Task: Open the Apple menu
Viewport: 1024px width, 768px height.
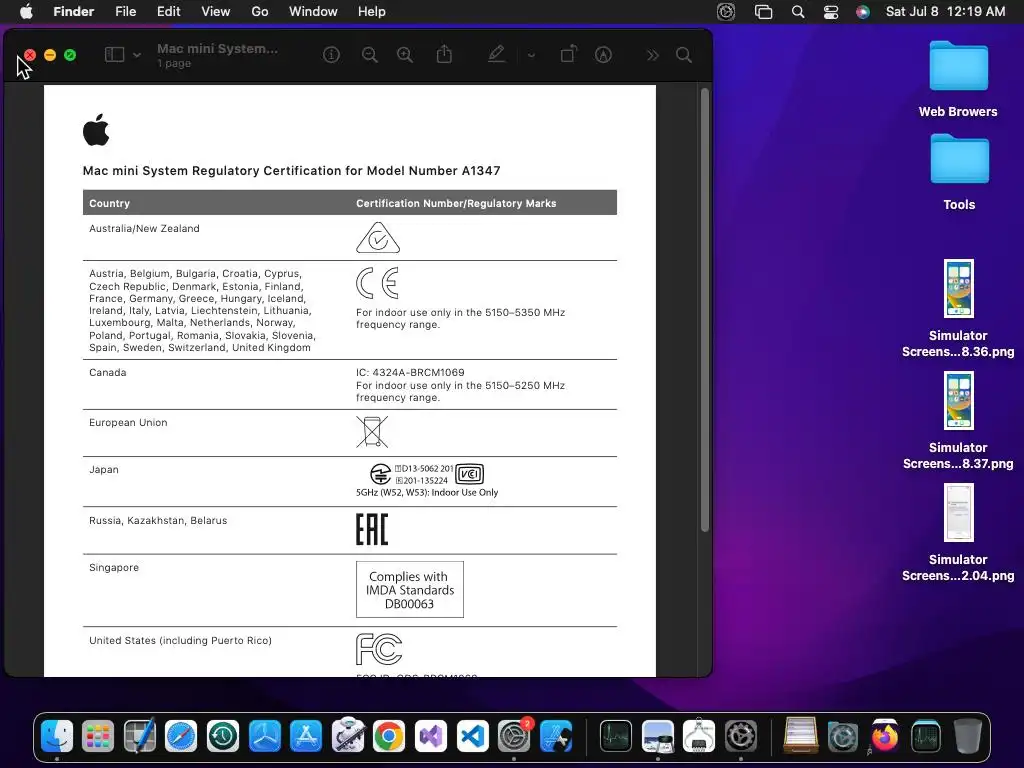Action: tap(26, 12)
